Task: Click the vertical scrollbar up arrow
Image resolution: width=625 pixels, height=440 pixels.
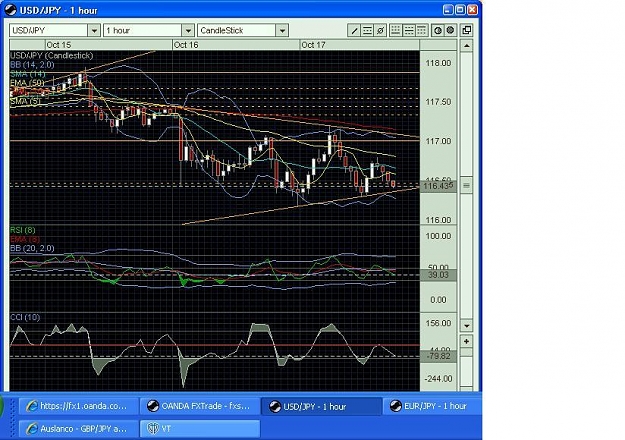Action: (466, 45)
